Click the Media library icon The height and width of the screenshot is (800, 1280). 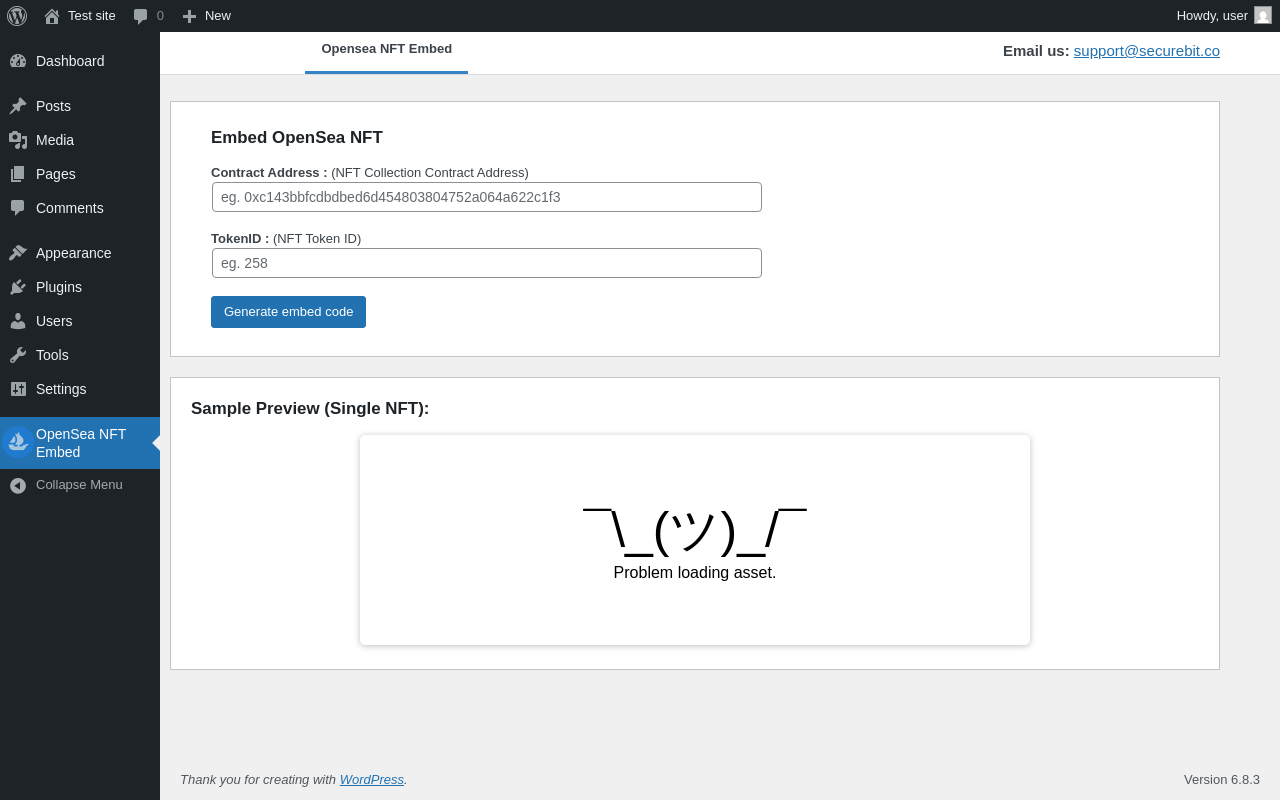tap(18, 140)
